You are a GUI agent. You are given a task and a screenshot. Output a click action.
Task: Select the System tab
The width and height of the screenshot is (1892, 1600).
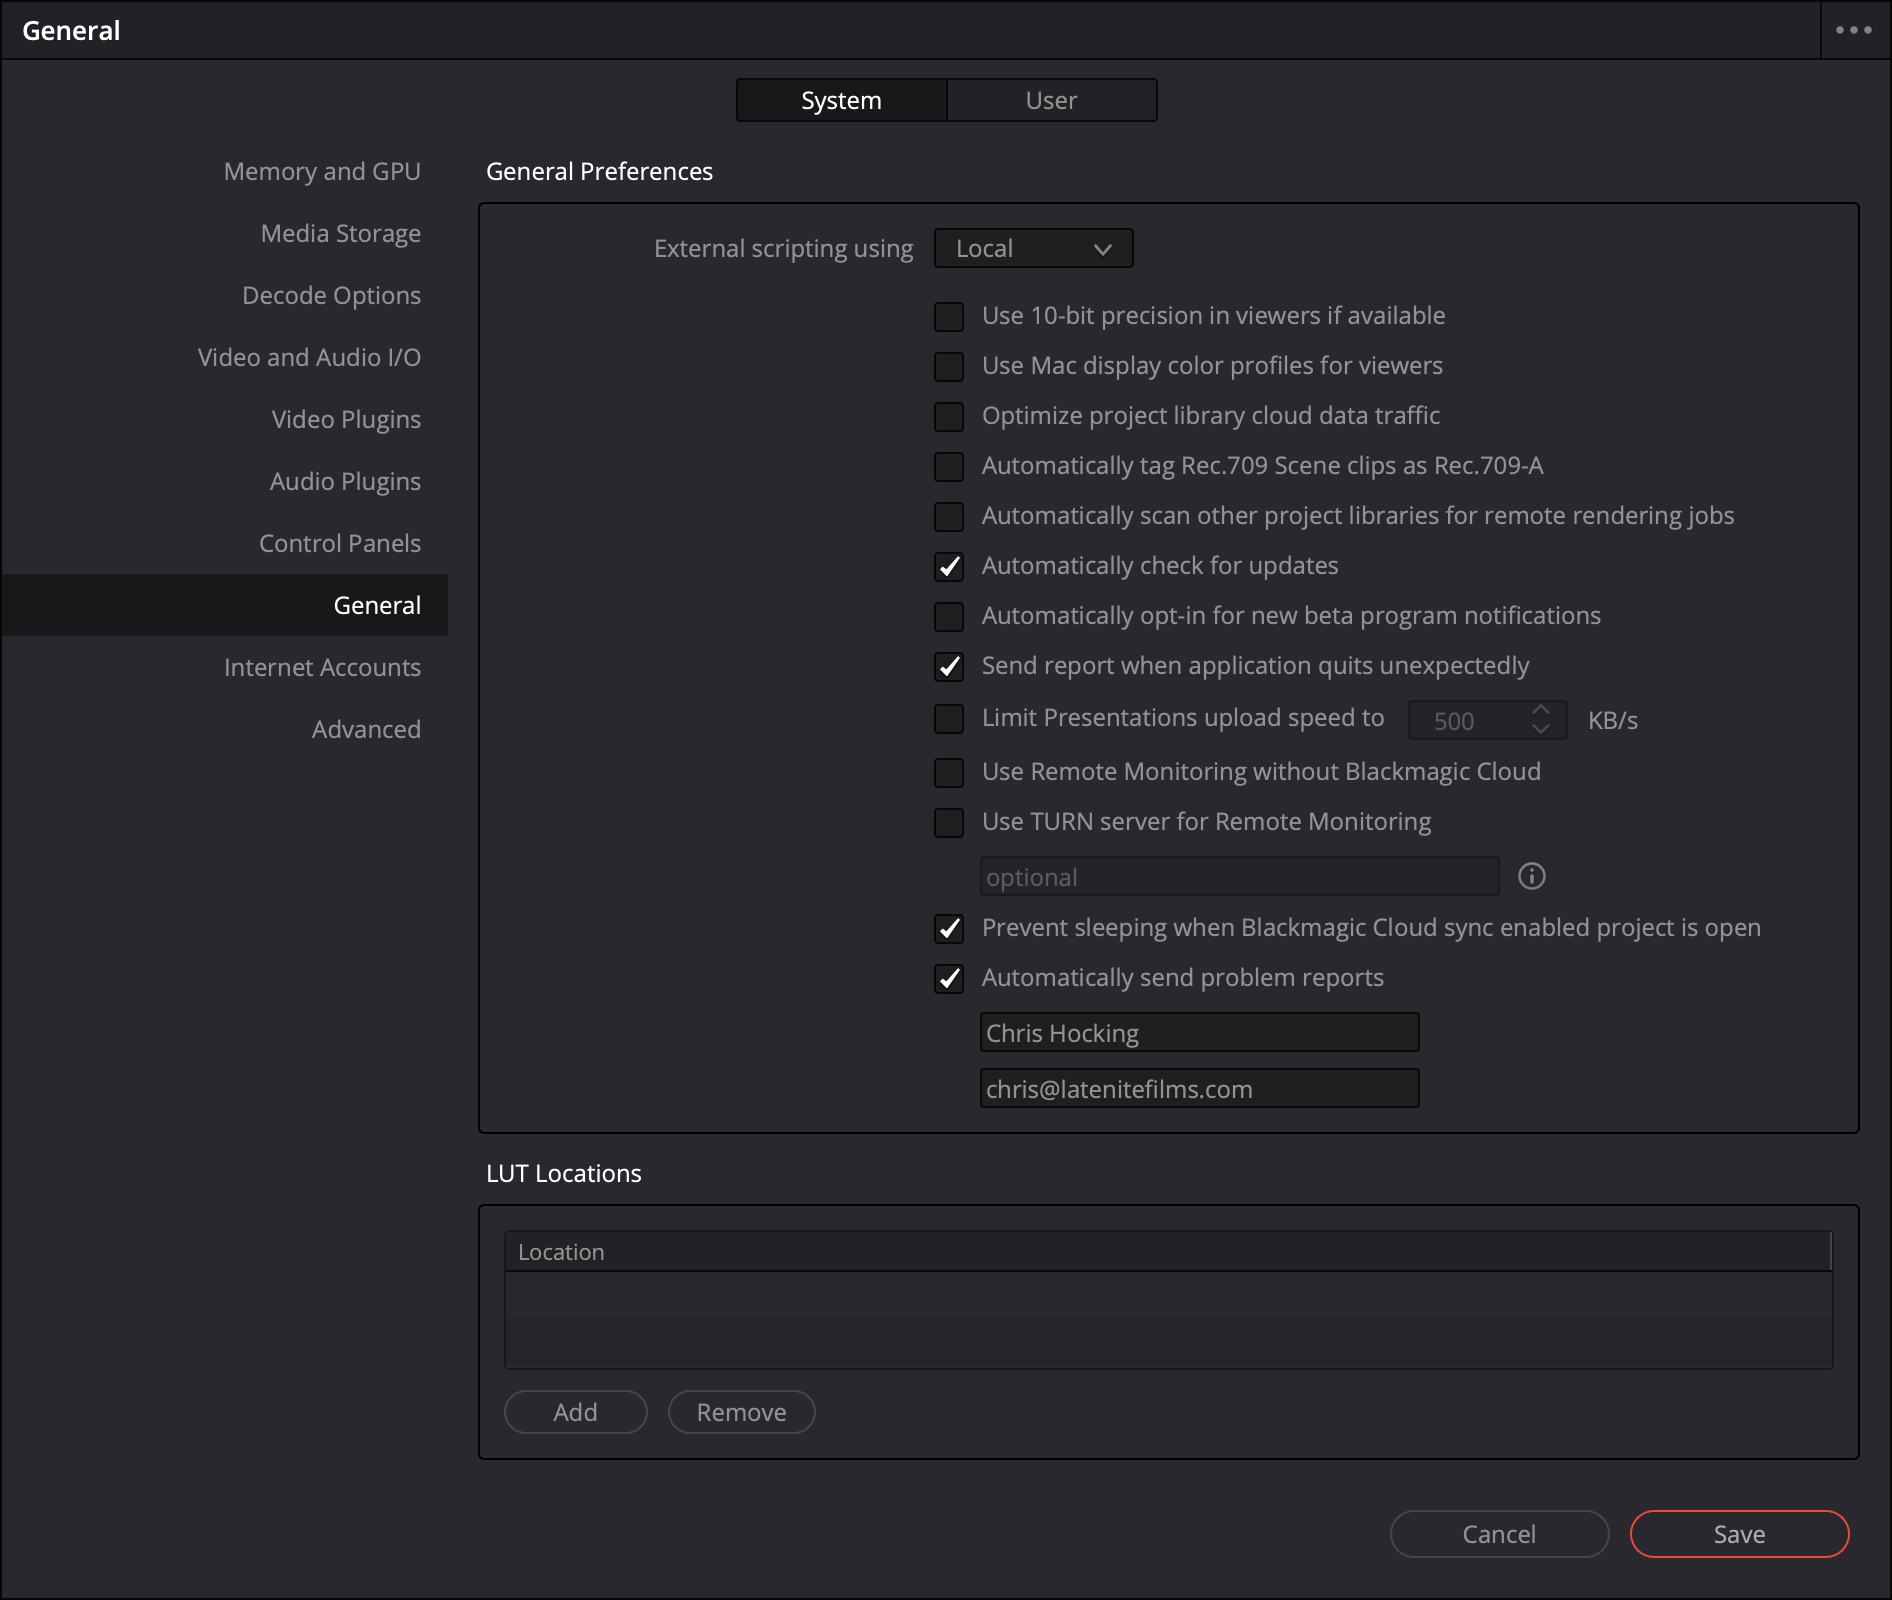pyautogui.click(x=841, y=101)
